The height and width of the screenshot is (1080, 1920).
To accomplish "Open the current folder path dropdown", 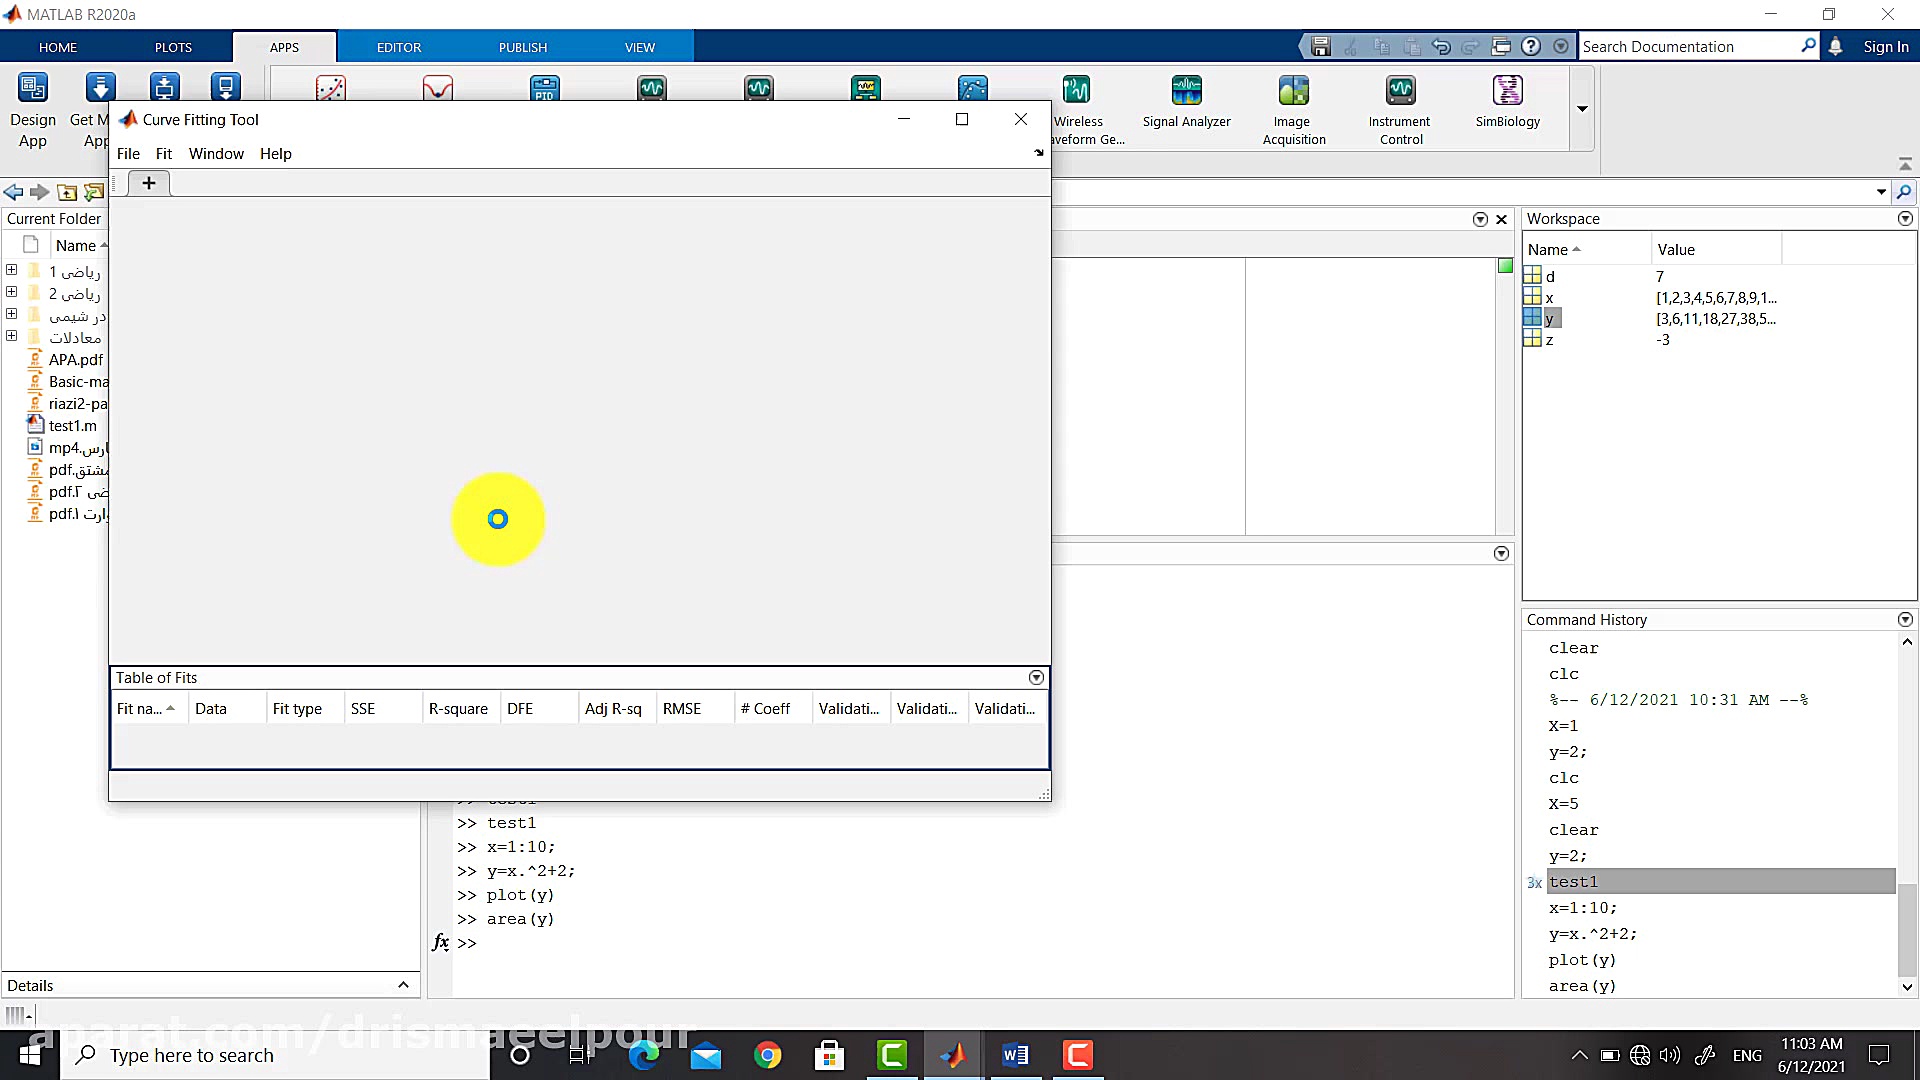I will (1881, 192).
